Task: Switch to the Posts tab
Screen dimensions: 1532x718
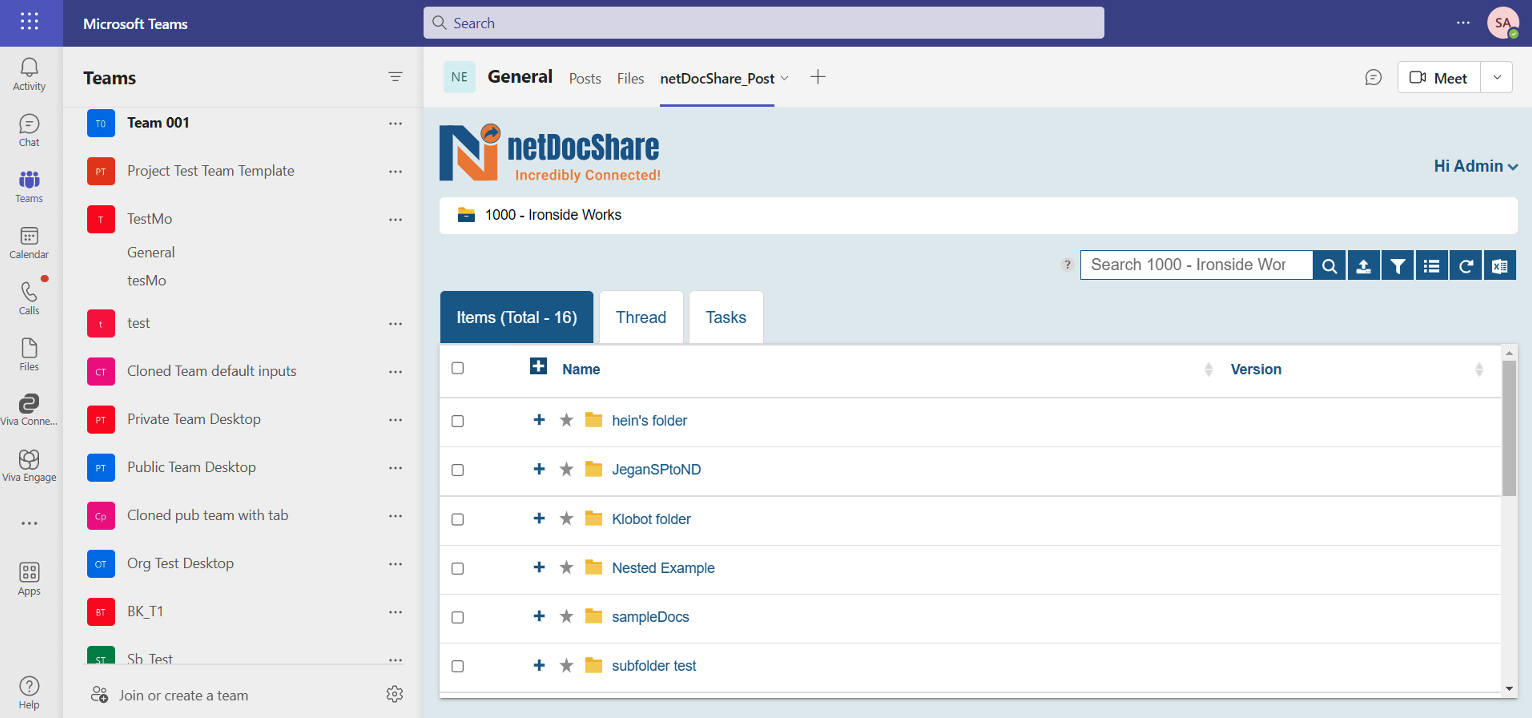Action: point(585,78)
